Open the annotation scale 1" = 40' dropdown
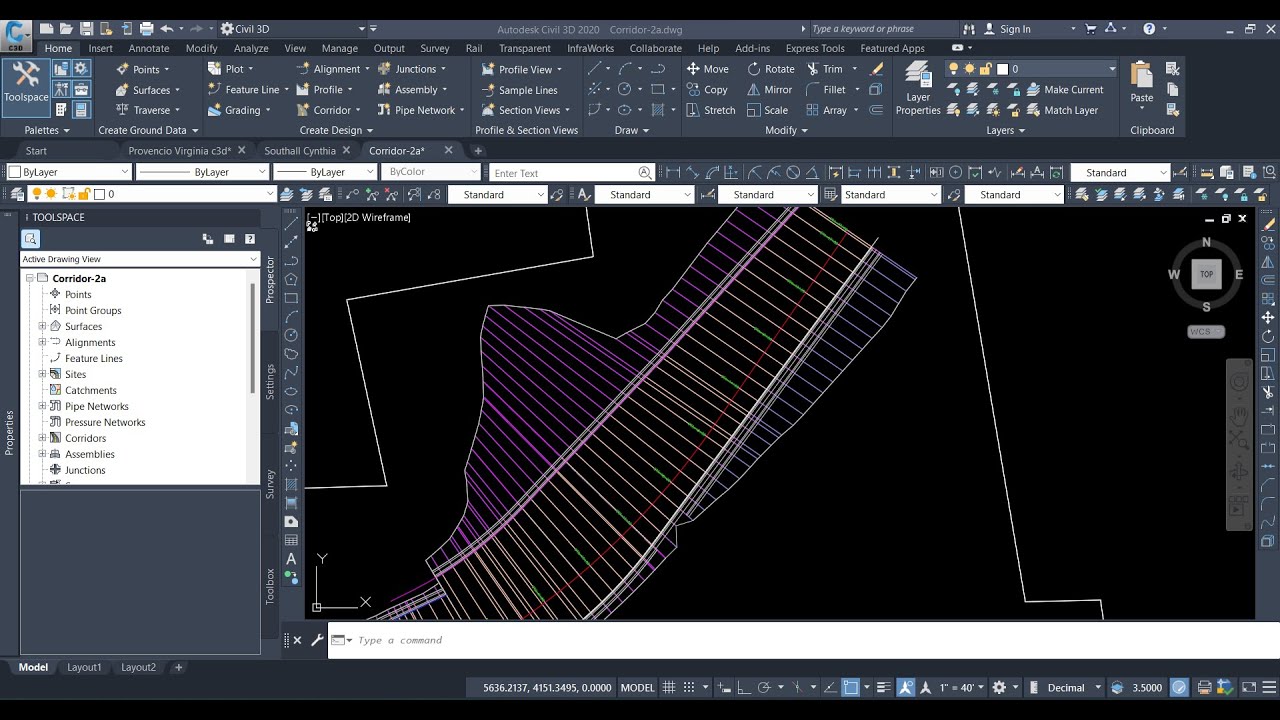This screenshot has height=720, width=1280. pos(963,688)
